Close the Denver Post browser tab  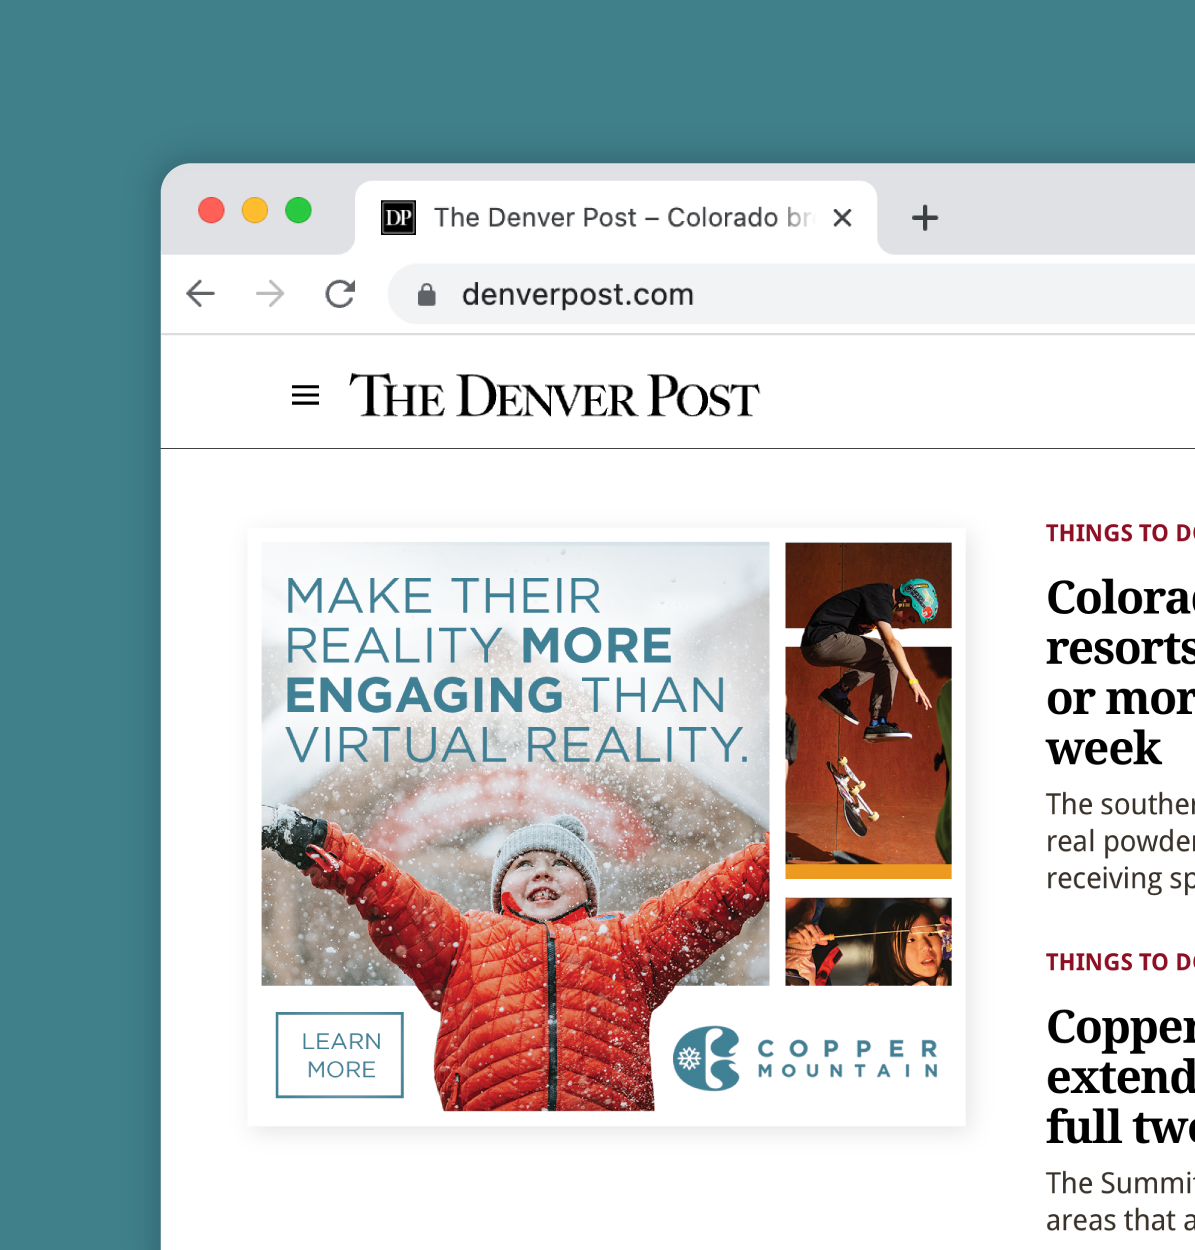[x=843, y=217]
